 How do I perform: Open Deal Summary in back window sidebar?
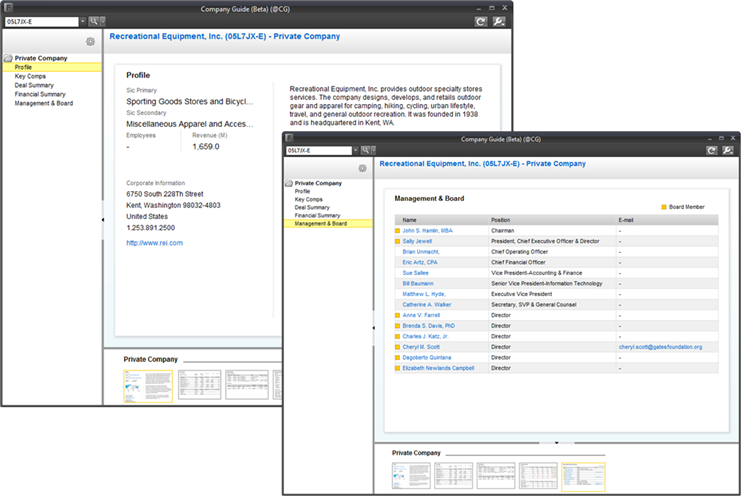tap(34, 85)
